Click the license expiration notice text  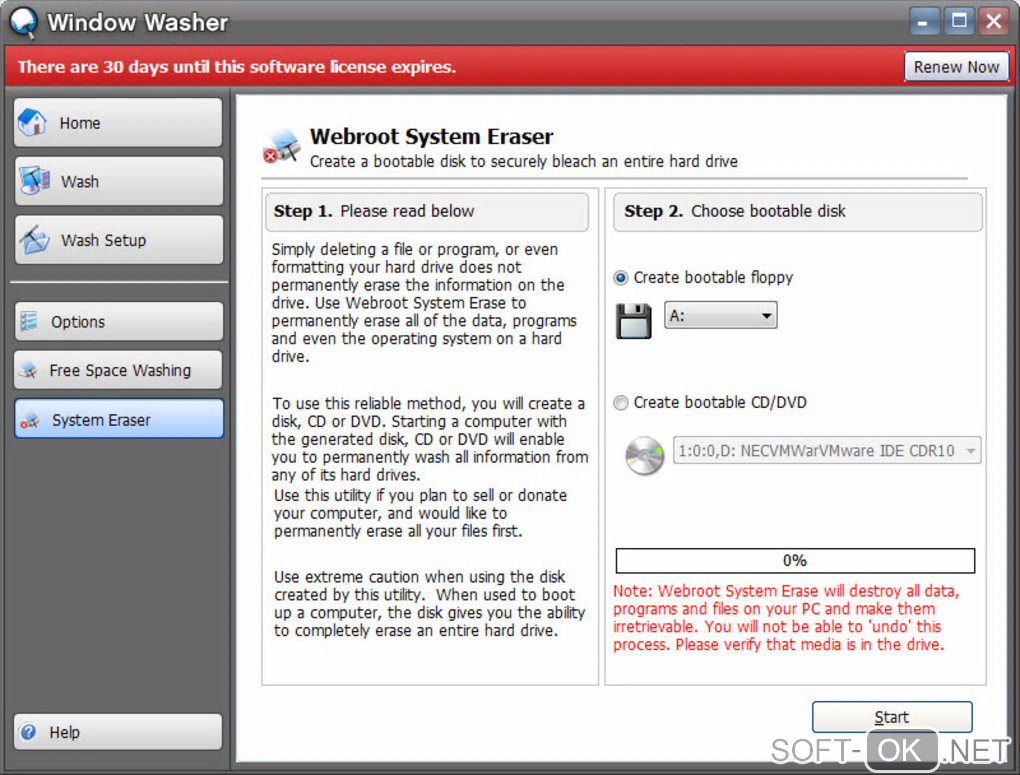[x=237, y=66]
